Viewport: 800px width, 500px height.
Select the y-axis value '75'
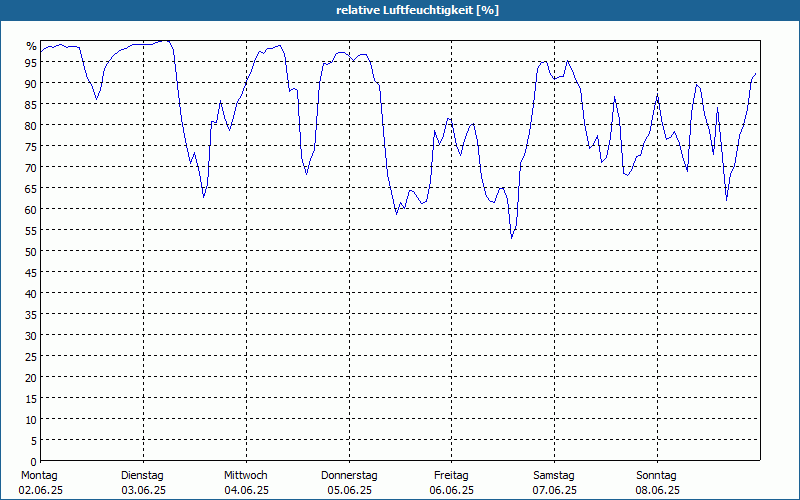31,147
